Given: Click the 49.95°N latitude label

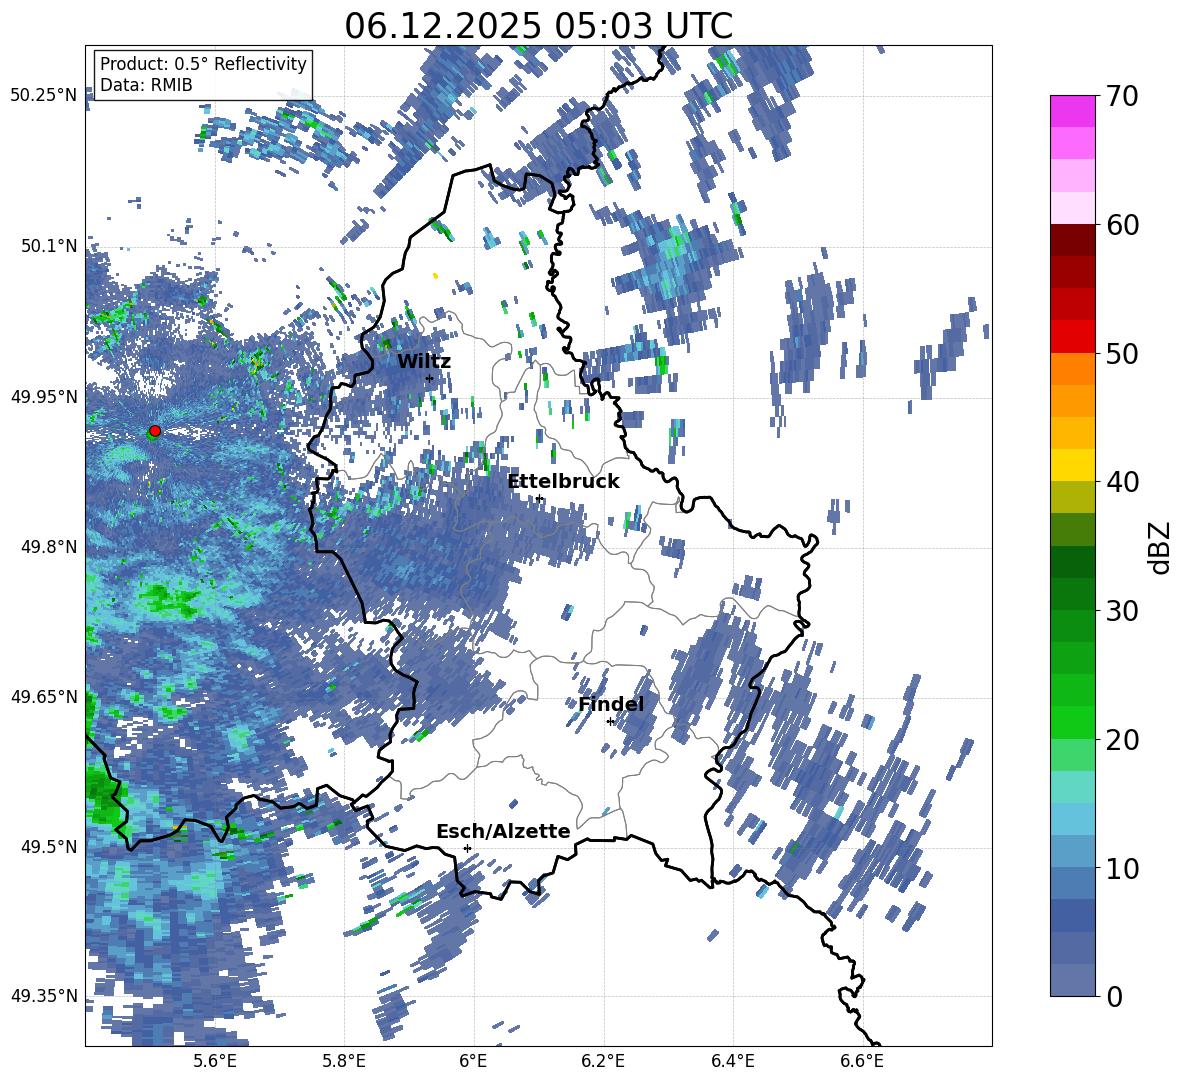Looking at the screenshot, I should [44, 396].
